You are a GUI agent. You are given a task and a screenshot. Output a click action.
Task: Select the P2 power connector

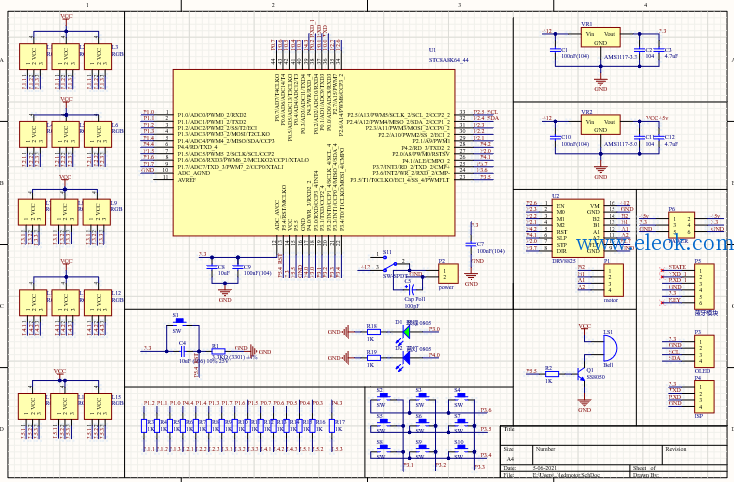(448, 273)
